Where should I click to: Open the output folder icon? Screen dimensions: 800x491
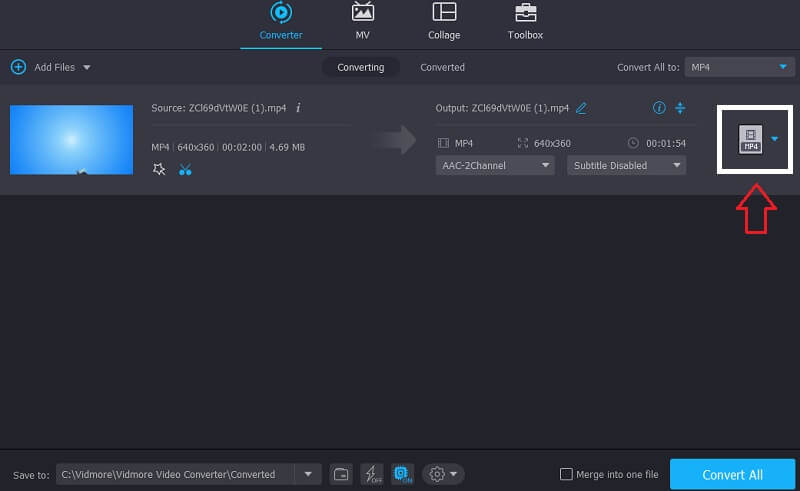pos(341,474)
